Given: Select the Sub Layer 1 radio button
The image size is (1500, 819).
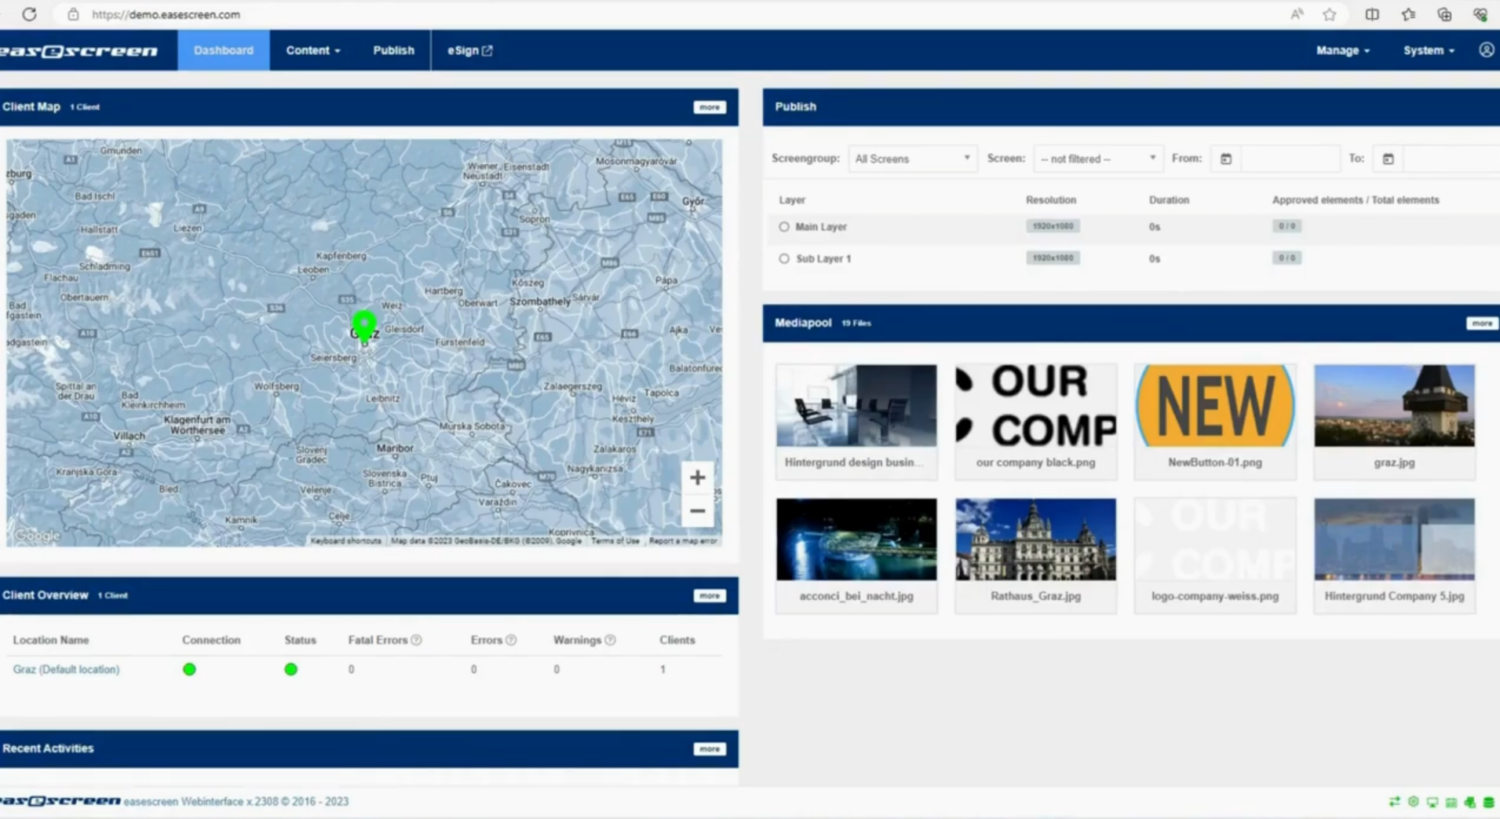Looking at the screenshot, I should [x=784, y=259].
